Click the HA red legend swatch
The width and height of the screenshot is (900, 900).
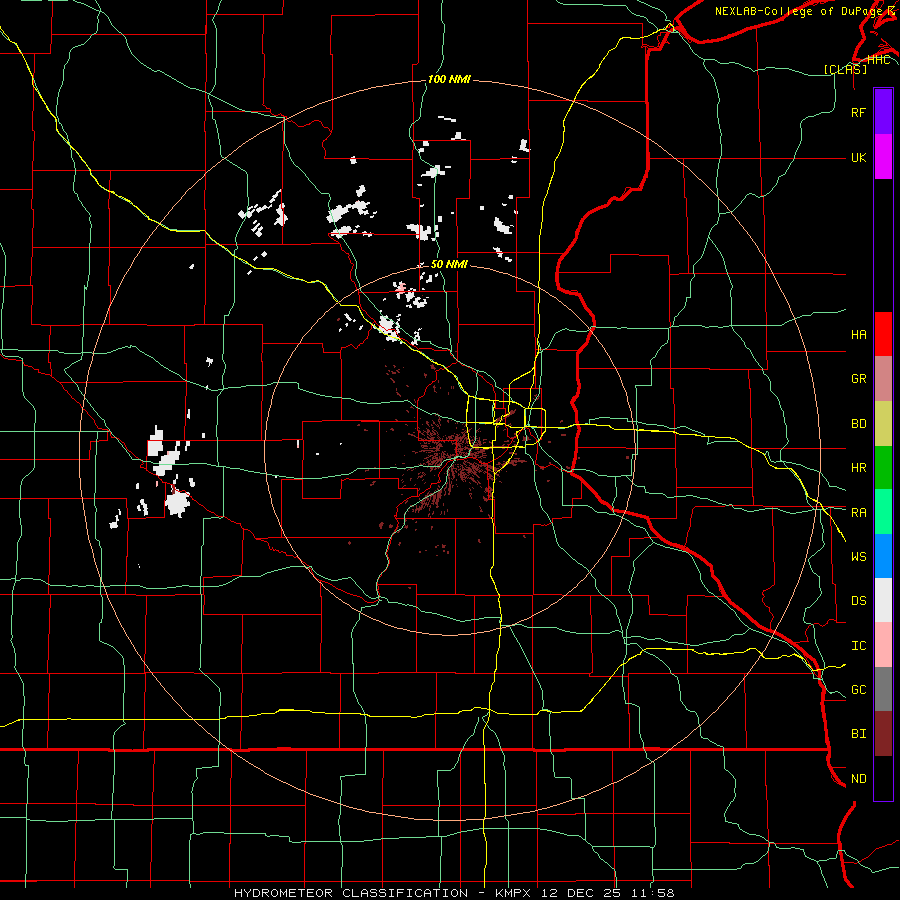click(883, 334)
